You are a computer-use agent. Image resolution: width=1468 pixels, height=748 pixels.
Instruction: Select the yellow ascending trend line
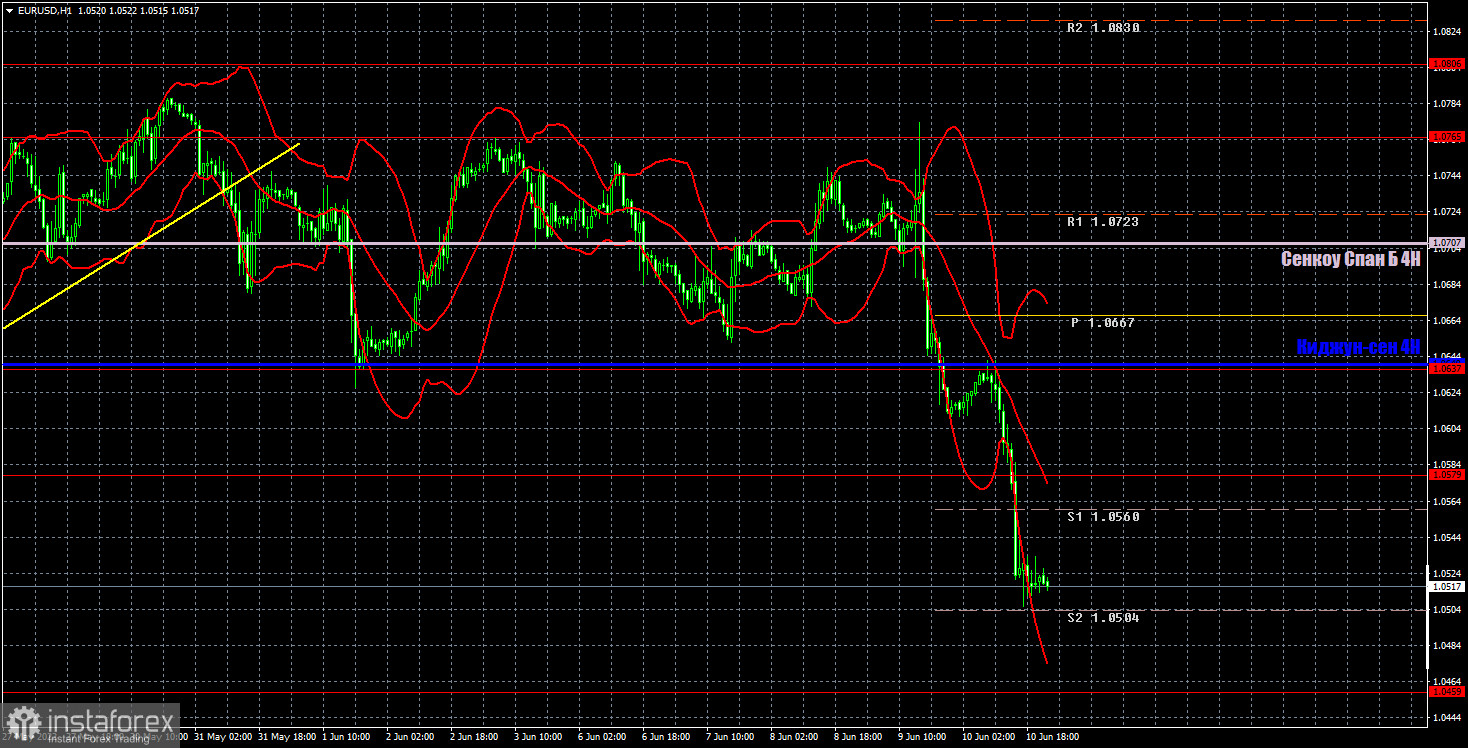click(x=150, y=236)
